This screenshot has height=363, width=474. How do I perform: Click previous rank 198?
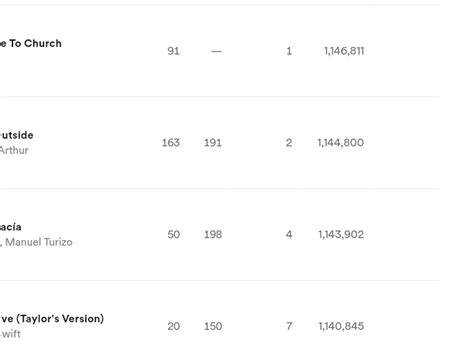point(213,234)
